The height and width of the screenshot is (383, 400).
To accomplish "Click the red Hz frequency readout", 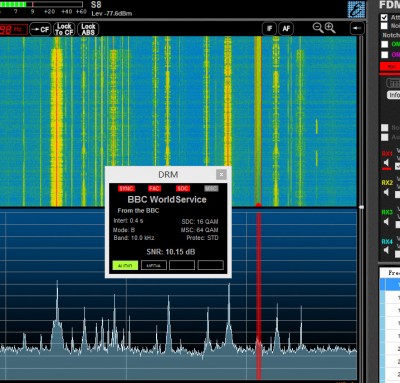I will pos(13,29).
